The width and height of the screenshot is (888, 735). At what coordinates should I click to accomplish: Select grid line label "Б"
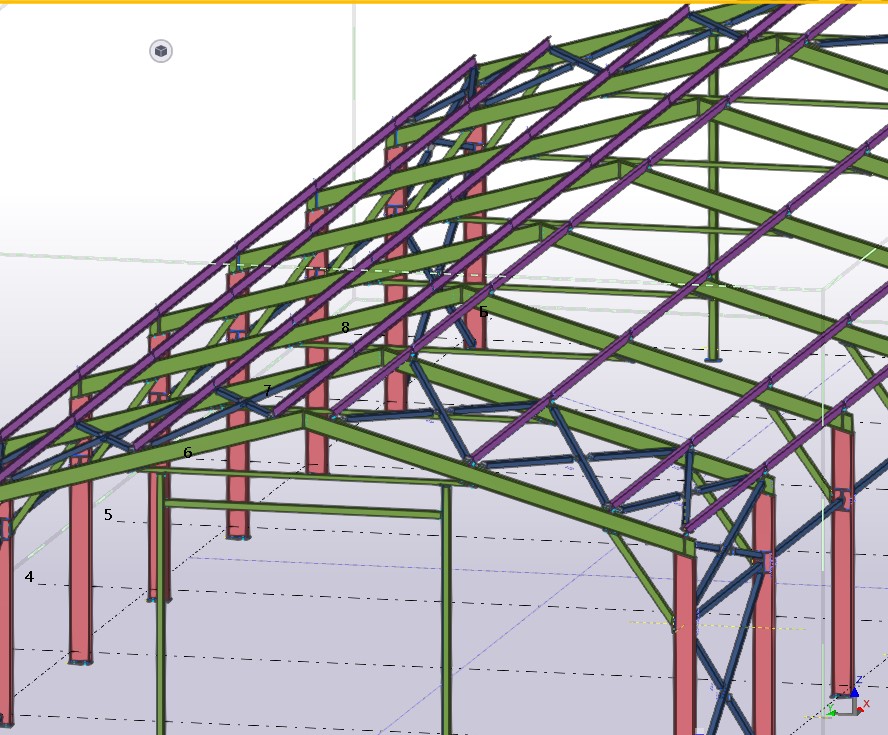(483, 312)
